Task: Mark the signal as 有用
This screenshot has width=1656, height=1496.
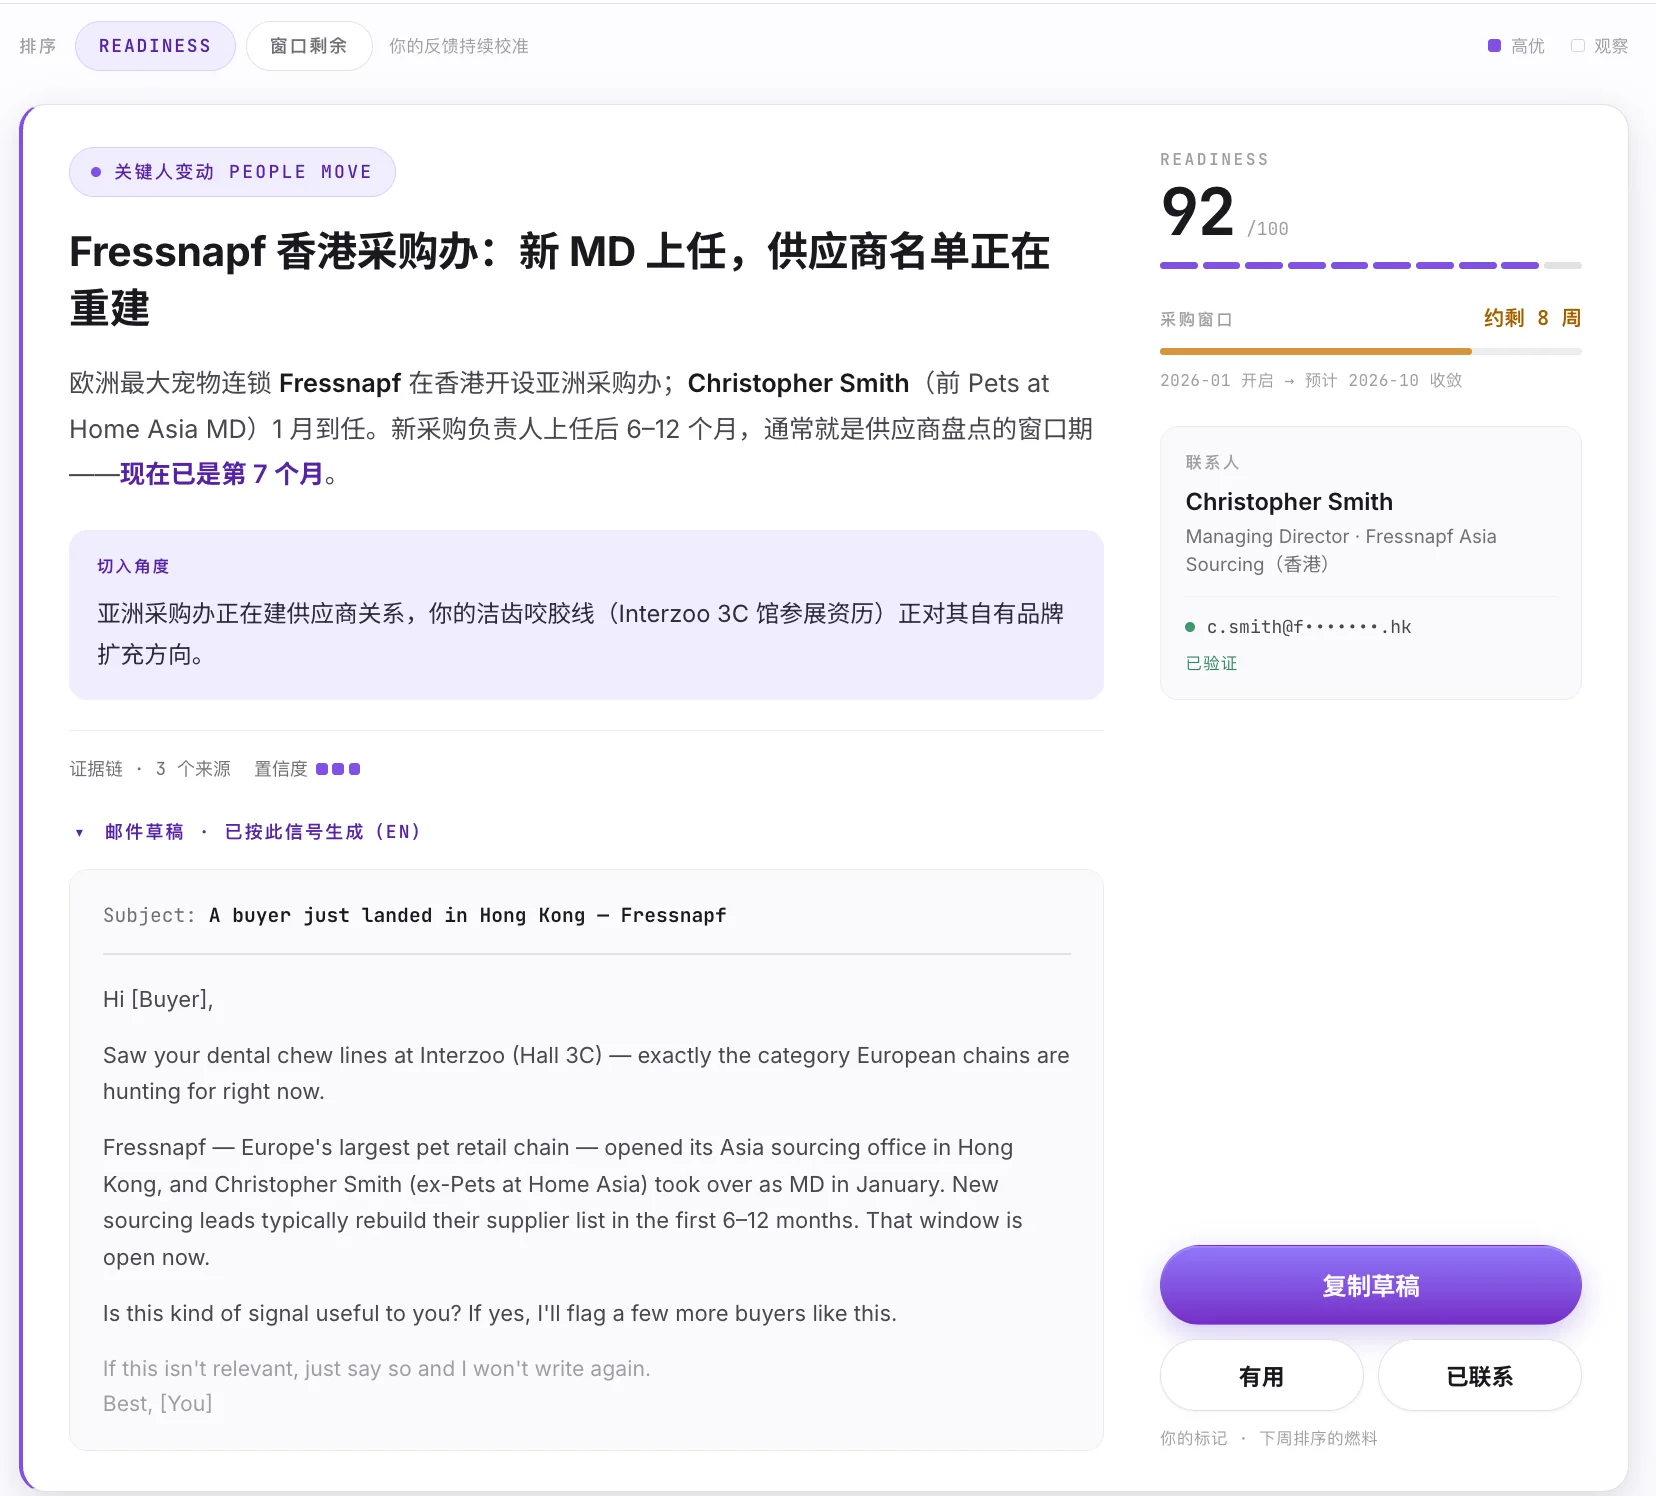Action: 1261,1376
